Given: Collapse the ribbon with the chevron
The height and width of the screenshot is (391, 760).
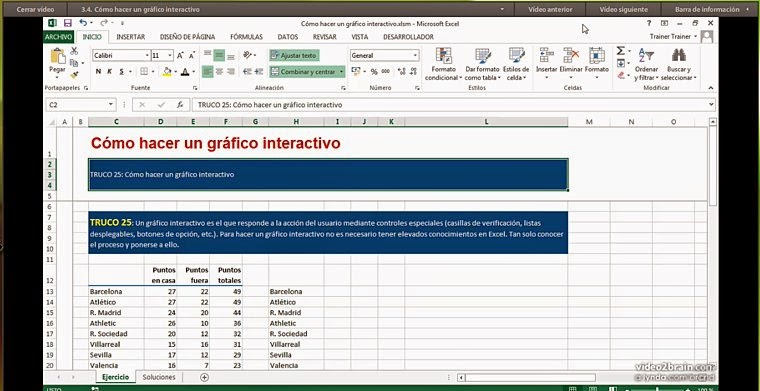Looking at the screenshot, I should click(711, 88).
